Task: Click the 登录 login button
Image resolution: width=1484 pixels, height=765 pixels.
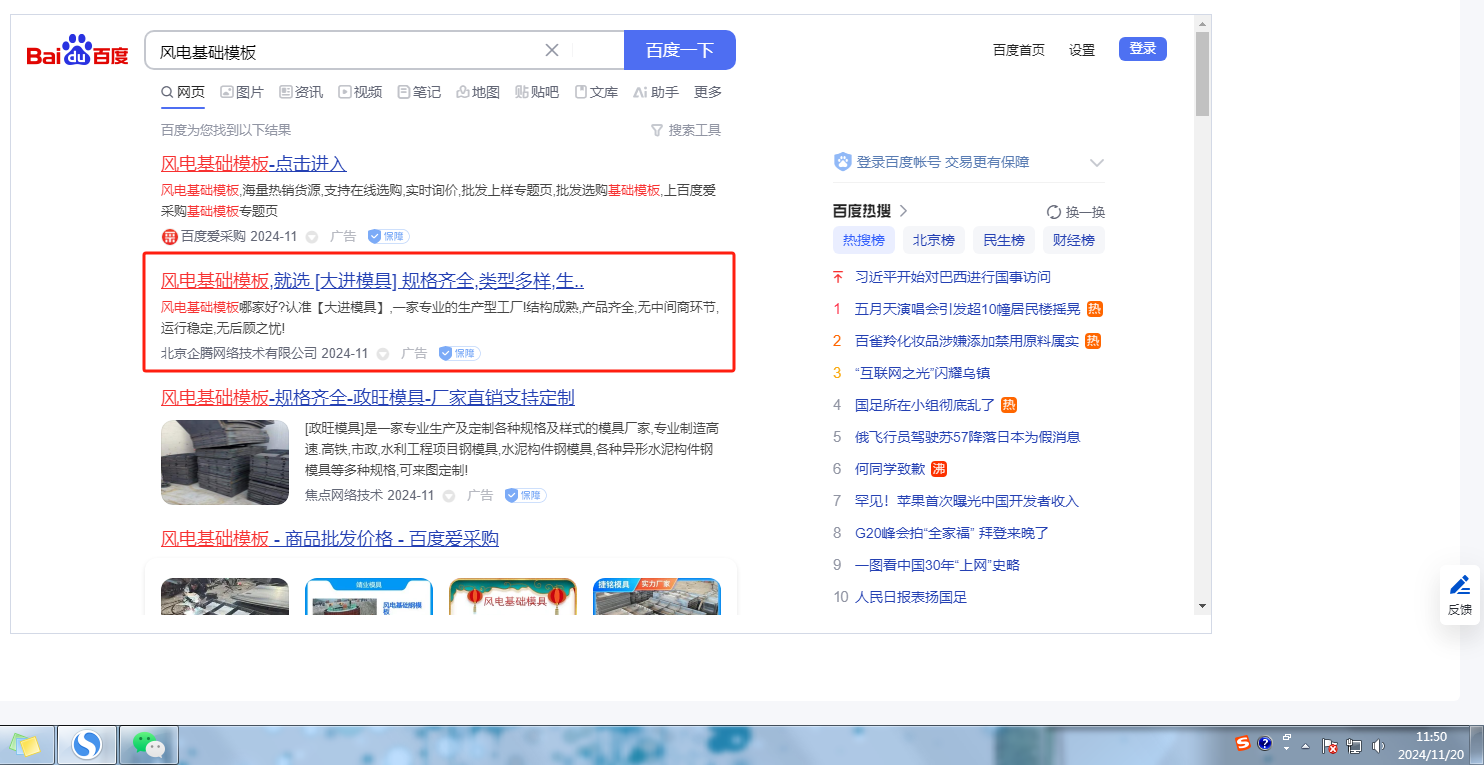Action: [x=1142, y=49]
